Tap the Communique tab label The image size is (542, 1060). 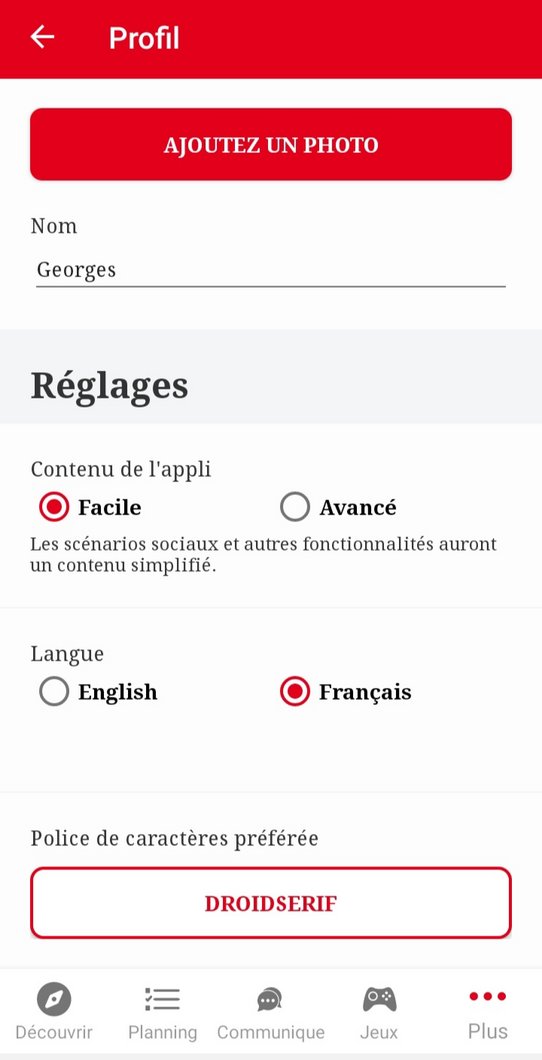click(x=270, y=1032)
